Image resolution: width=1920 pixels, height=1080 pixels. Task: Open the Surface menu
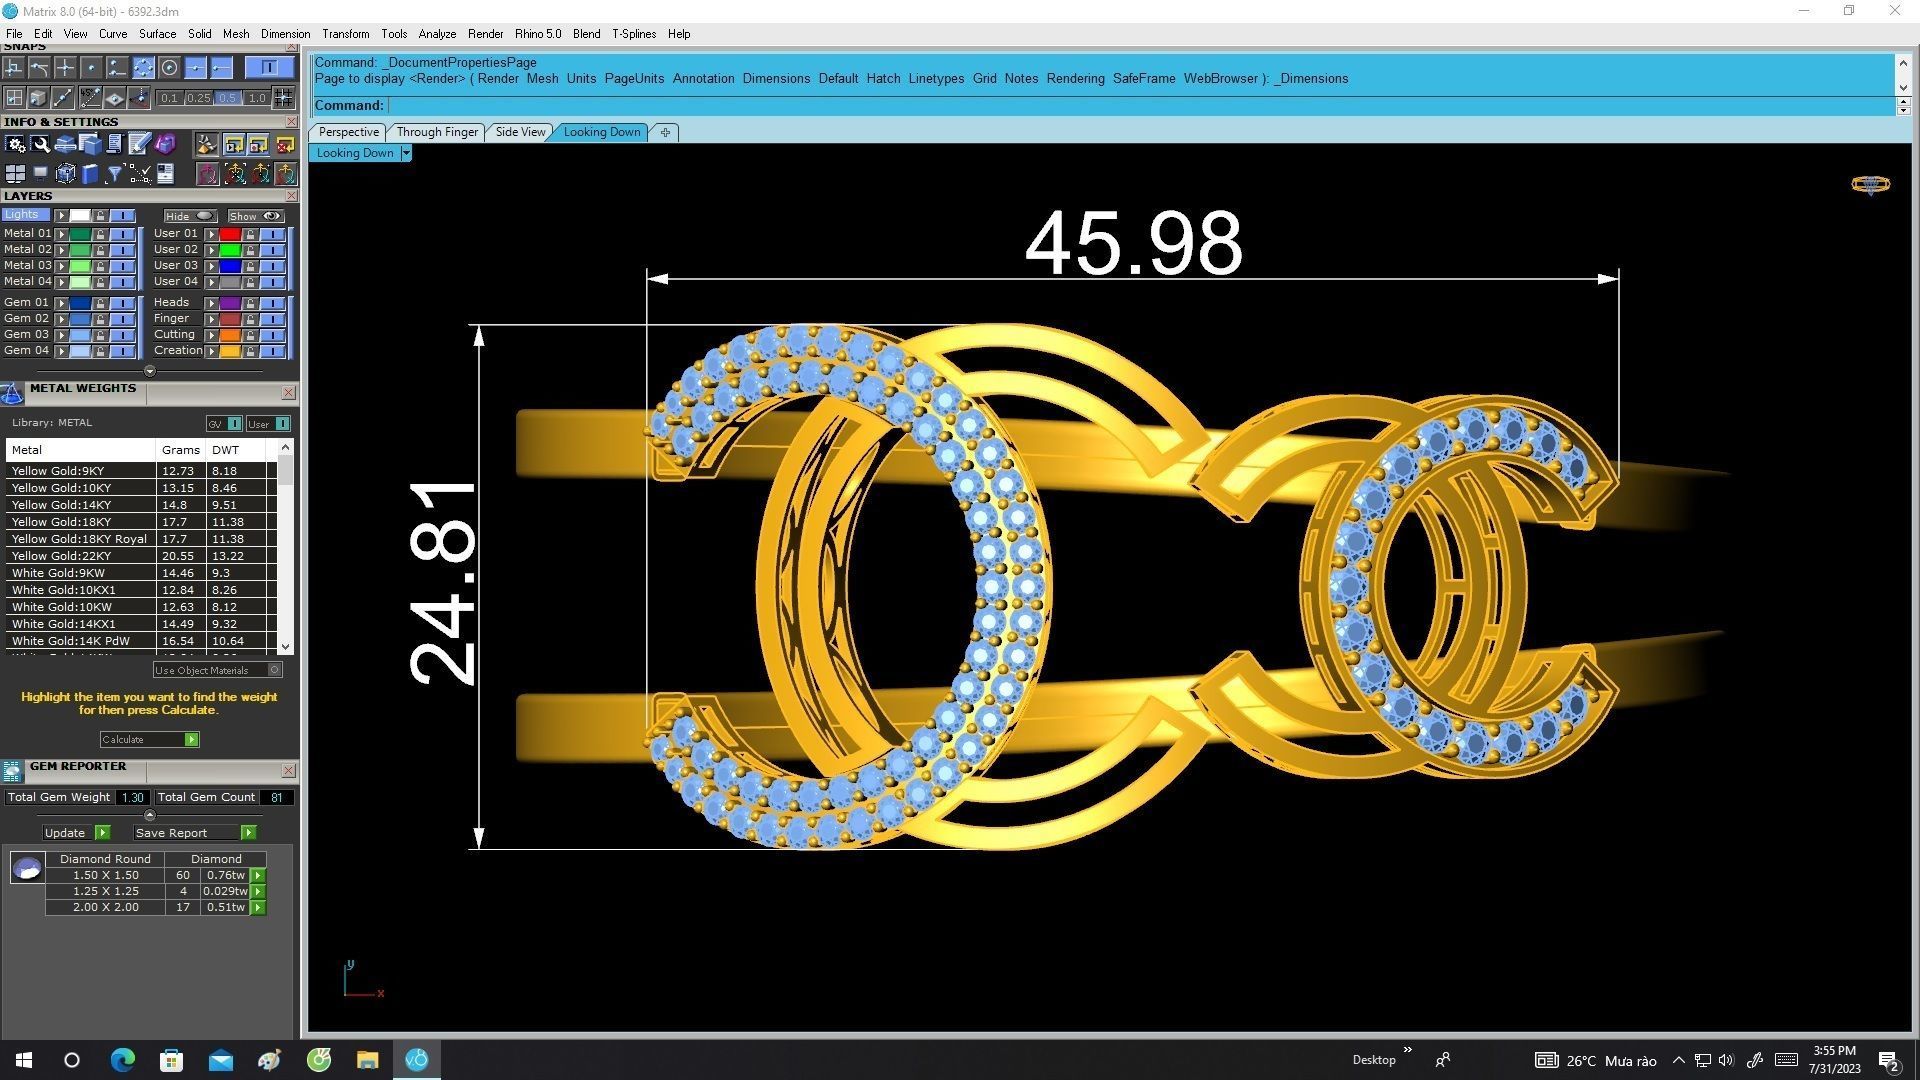coord(157,34)
